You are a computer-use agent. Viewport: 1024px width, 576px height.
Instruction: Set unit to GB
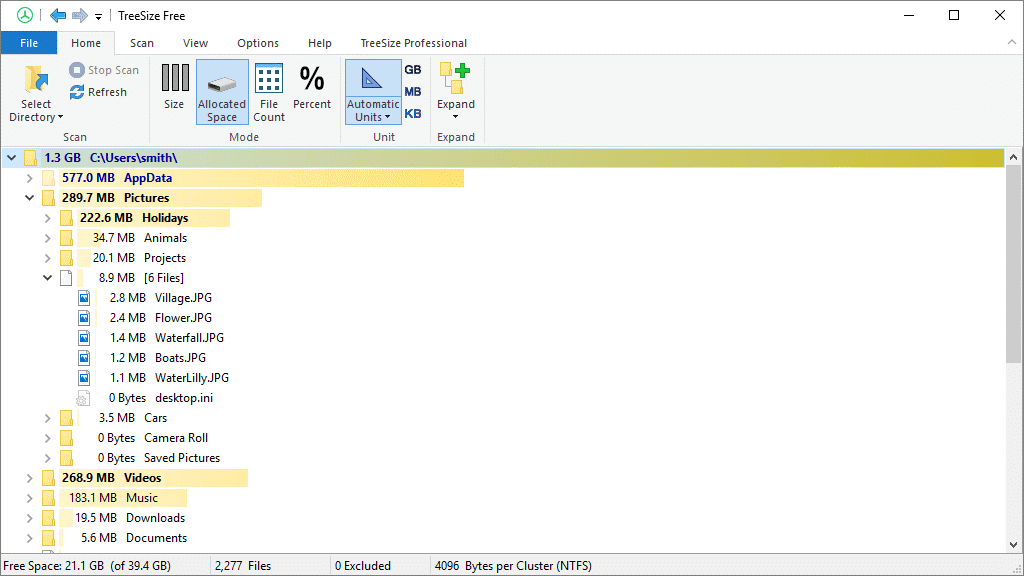tap(413, 69)
